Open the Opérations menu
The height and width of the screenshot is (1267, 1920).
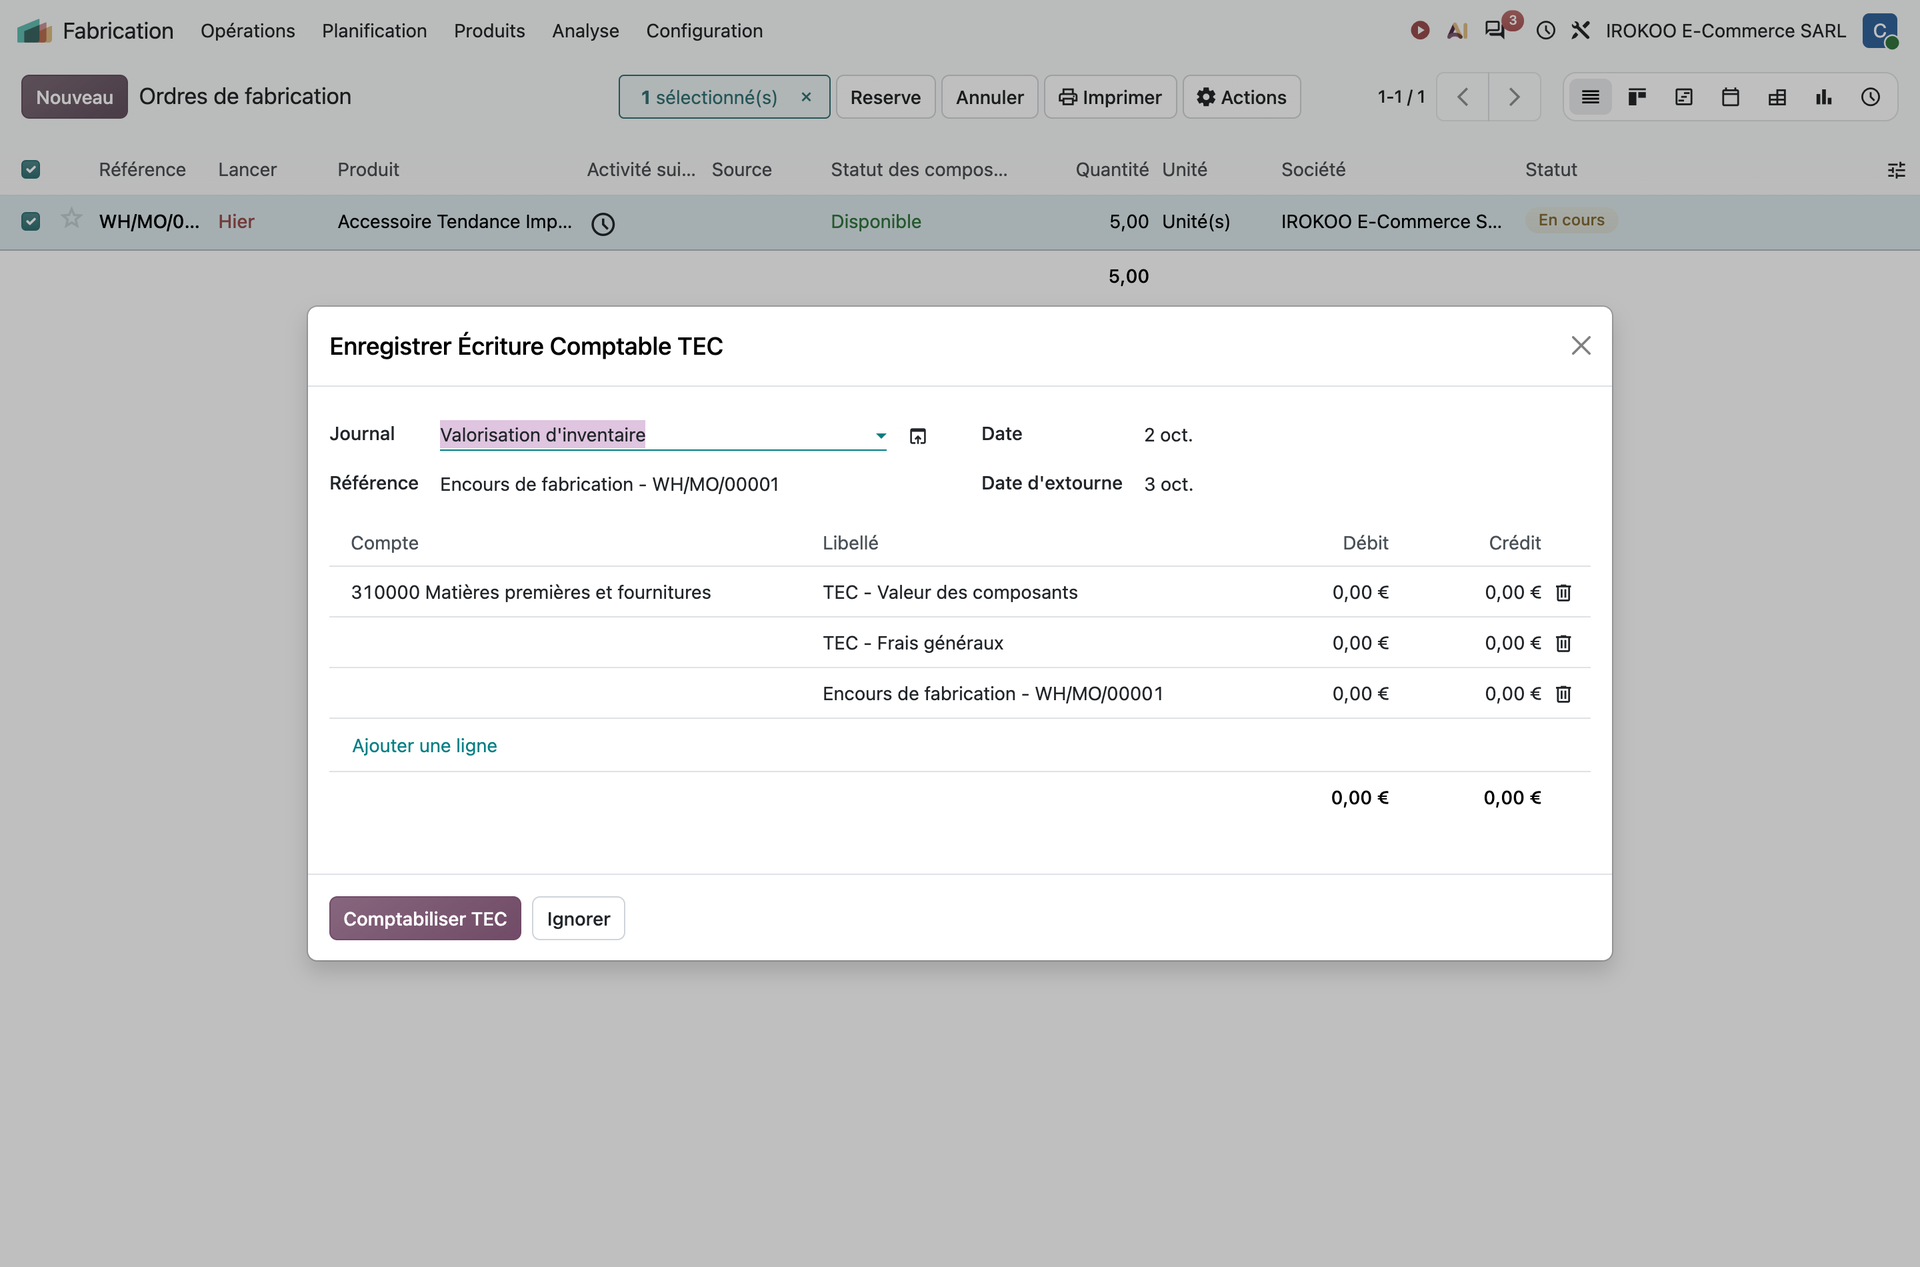click(248, 31)
